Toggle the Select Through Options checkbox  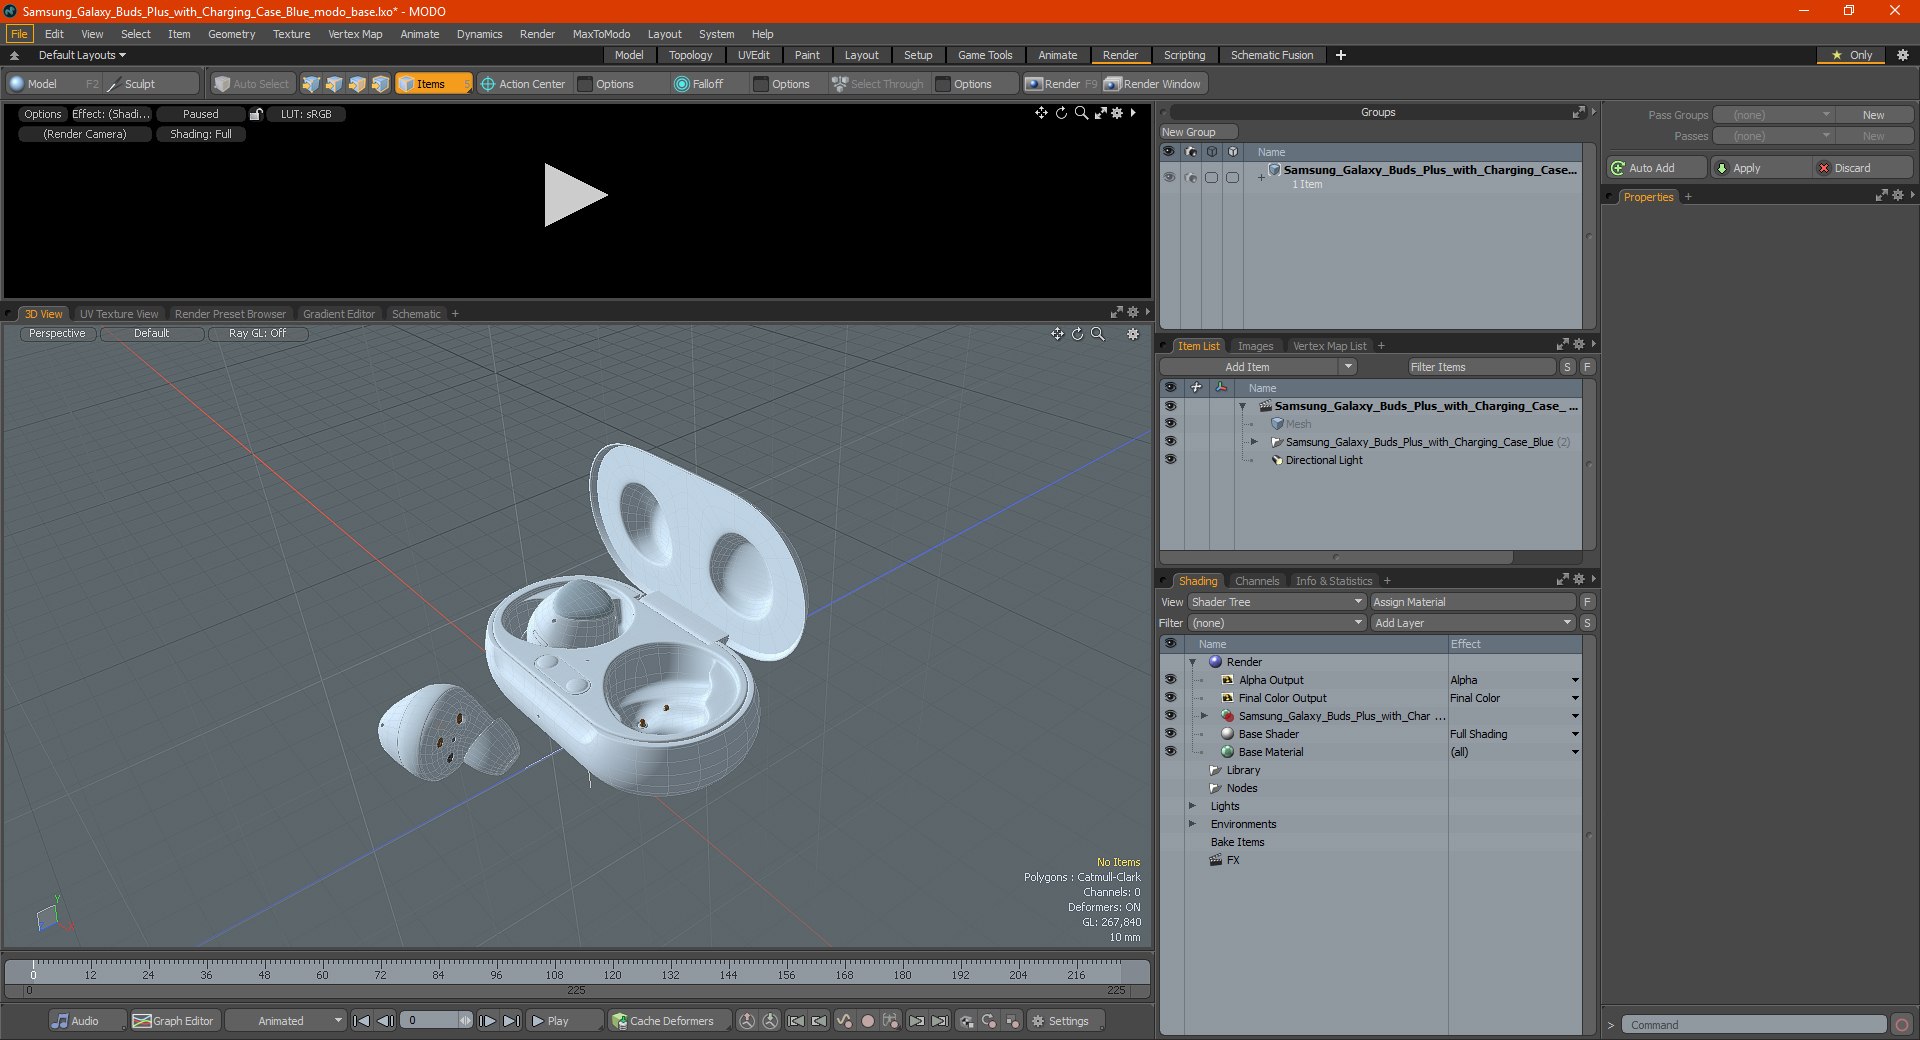(x=943, y=84)
